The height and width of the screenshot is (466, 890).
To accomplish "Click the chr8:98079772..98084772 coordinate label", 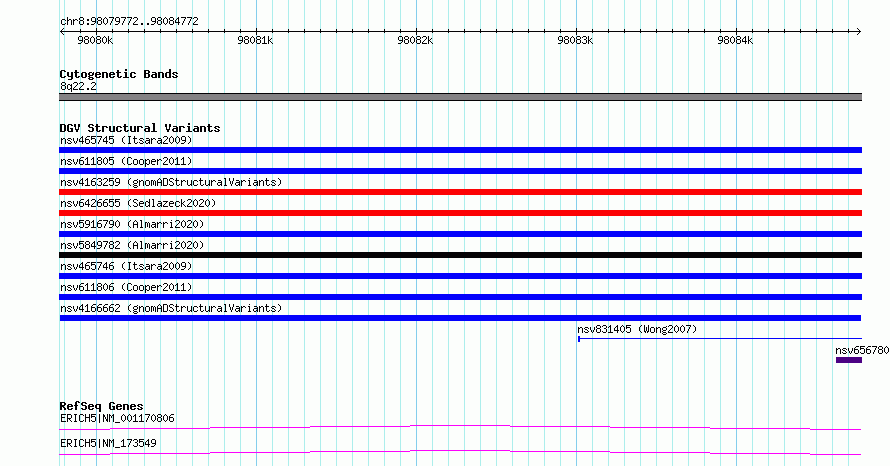I will 129,22.
